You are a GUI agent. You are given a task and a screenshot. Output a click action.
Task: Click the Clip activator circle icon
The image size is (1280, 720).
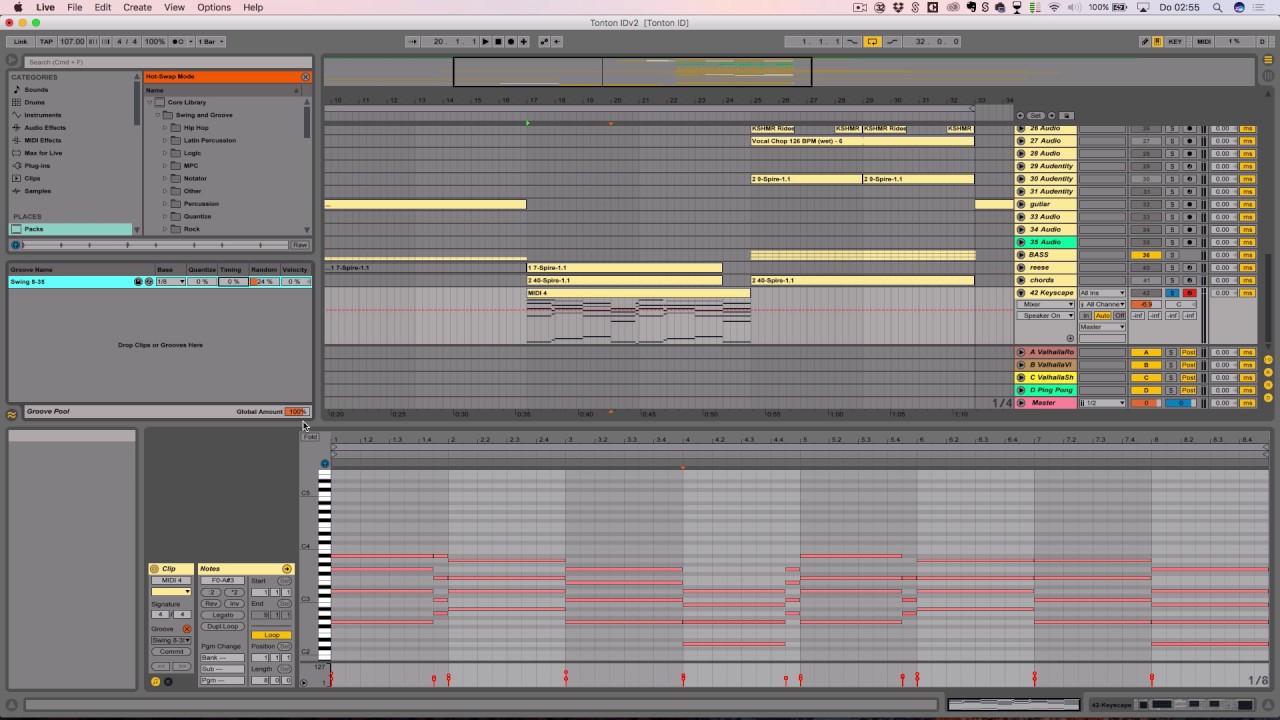click(x=154, y=569)
